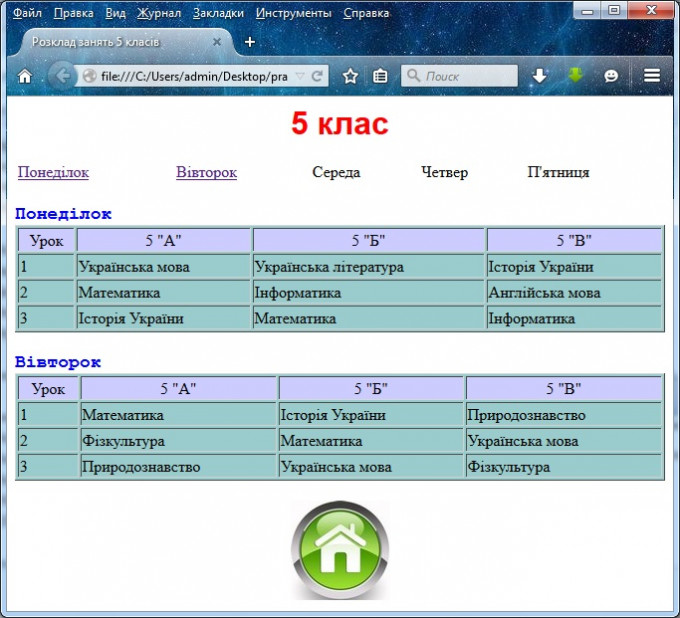
Task: Click the globe site identity icon
Action: (x=89, y=76)
